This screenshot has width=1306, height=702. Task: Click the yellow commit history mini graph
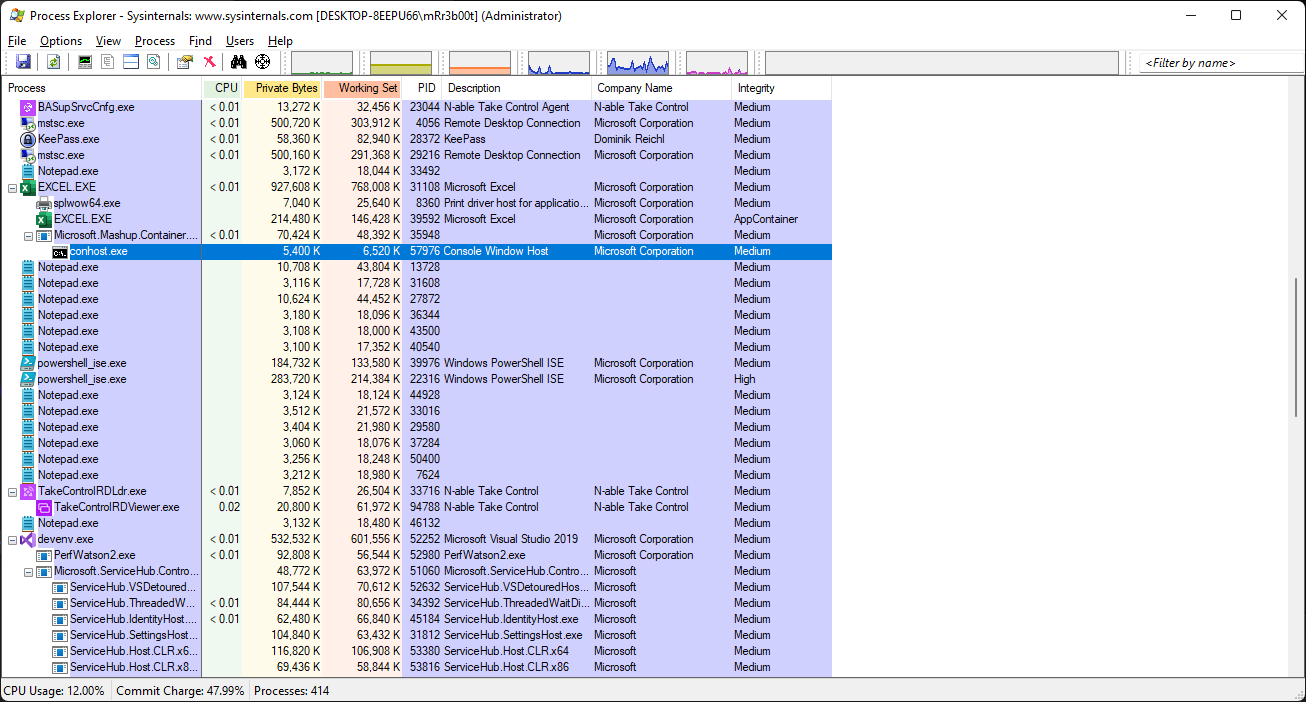tap(401, 63)
